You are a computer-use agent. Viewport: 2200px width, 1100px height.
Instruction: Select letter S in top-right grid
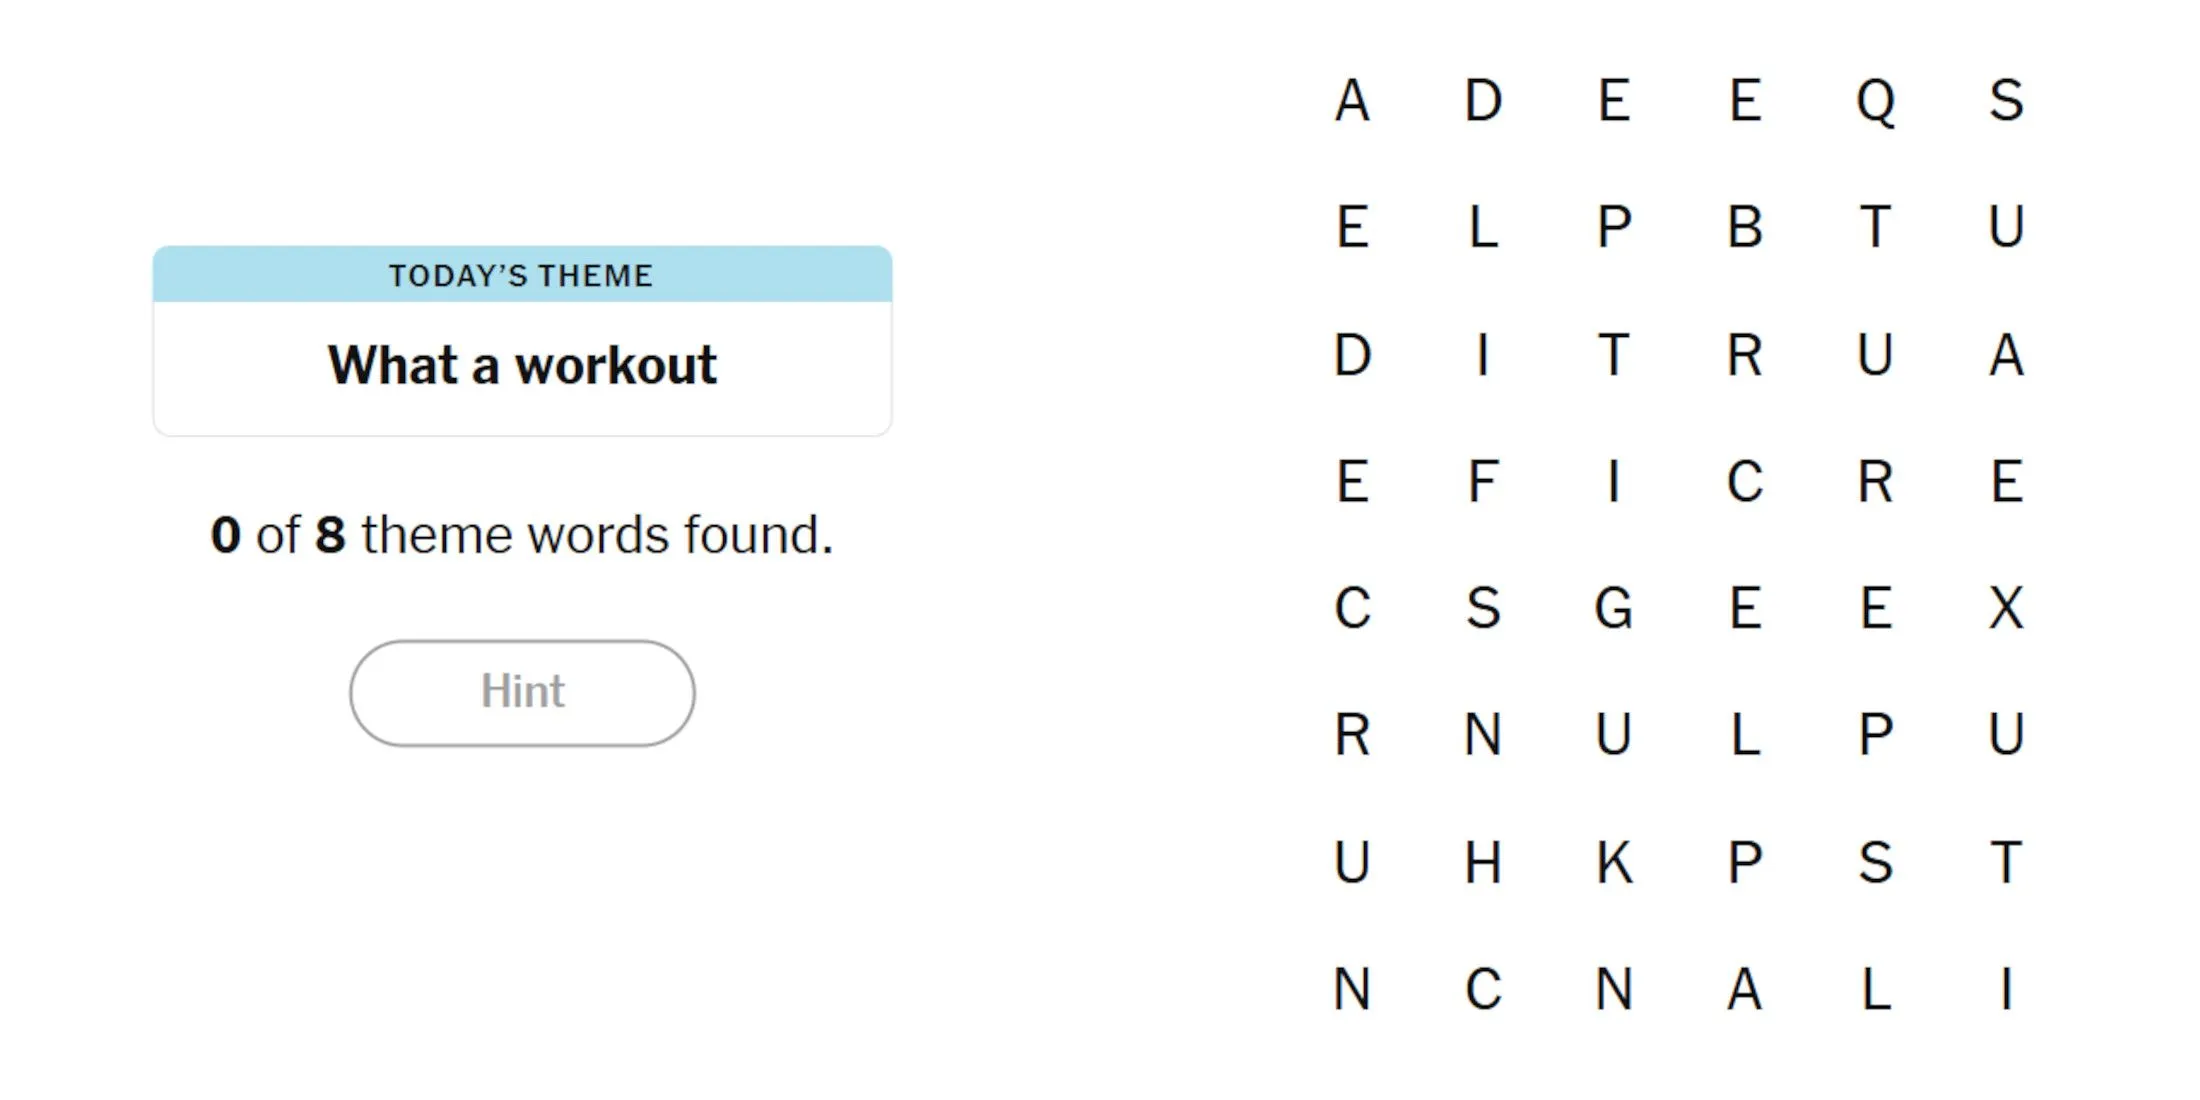[2009, 98]
